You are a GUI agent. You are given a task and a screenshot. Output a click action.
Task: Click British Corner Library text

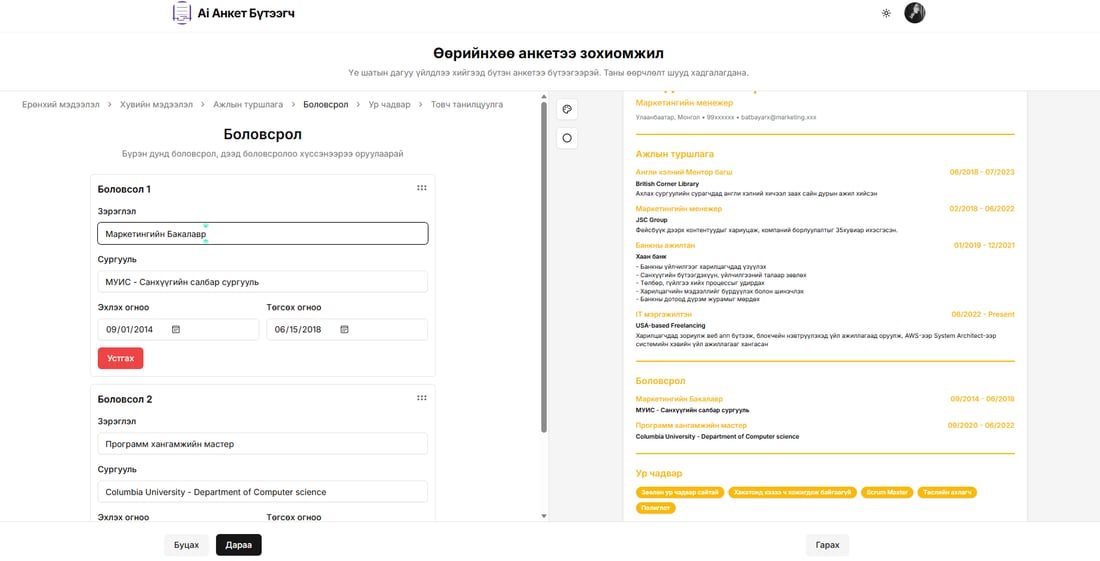[667, 184]
